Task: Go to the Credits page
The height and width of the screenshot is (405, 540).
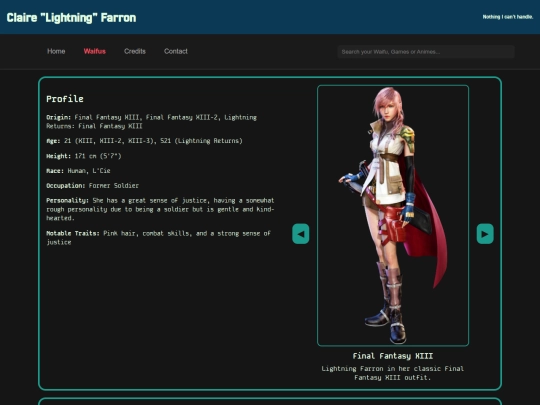Action: point(135,51)
